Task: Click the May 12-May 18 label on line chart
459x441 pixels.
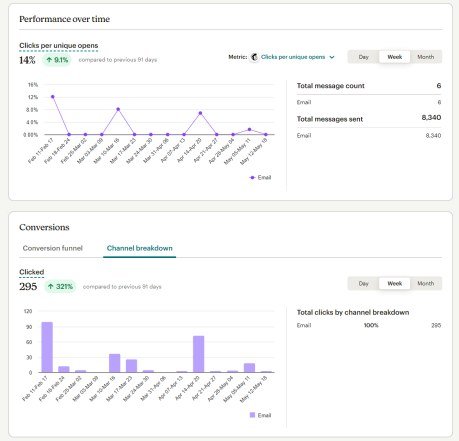Action: click(255, 151)
